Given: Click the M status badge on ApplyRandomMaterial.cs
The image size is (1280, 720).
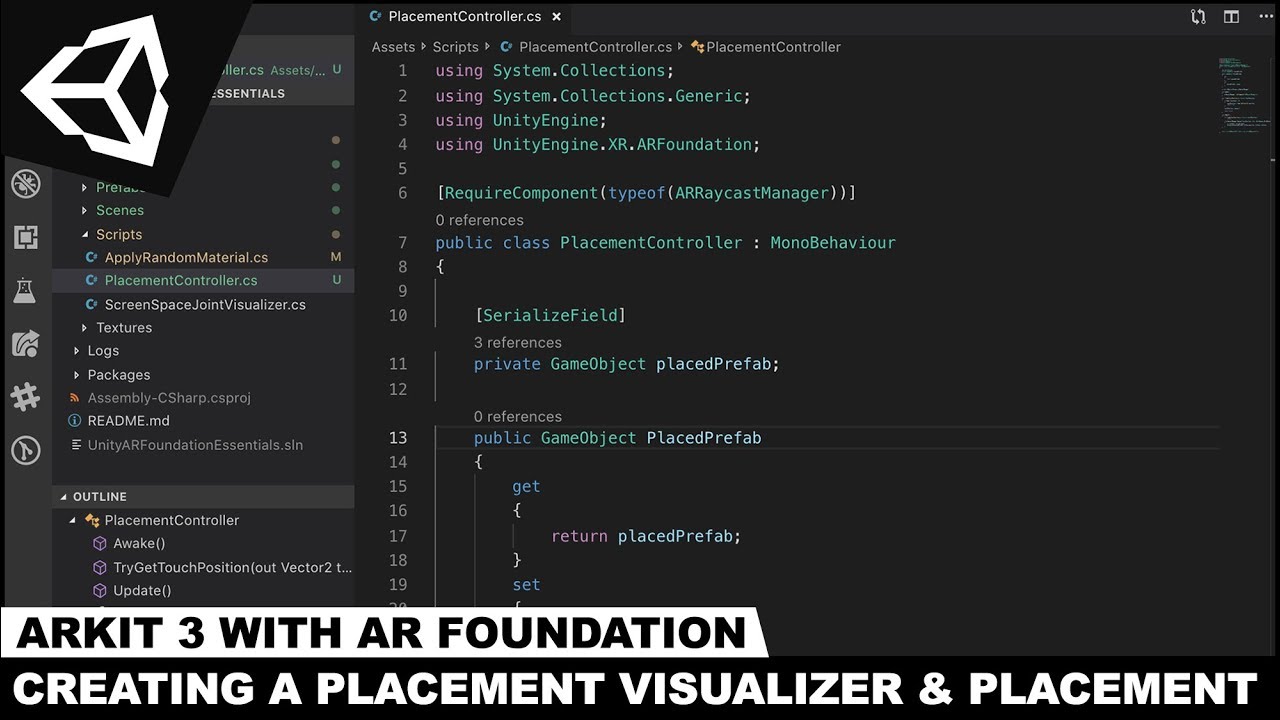Looking at the screenshot, I should pyautogui.click(x=336, y=258).
